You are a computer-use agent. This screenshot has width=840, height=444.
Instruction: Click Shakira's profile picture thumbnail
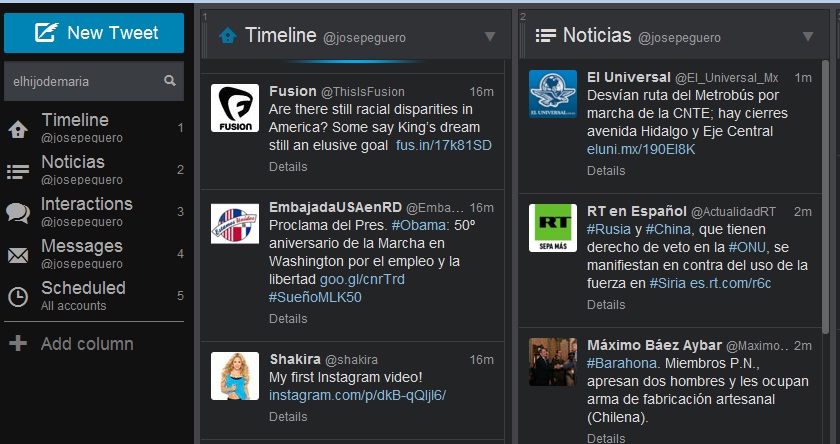pos(235,376)
